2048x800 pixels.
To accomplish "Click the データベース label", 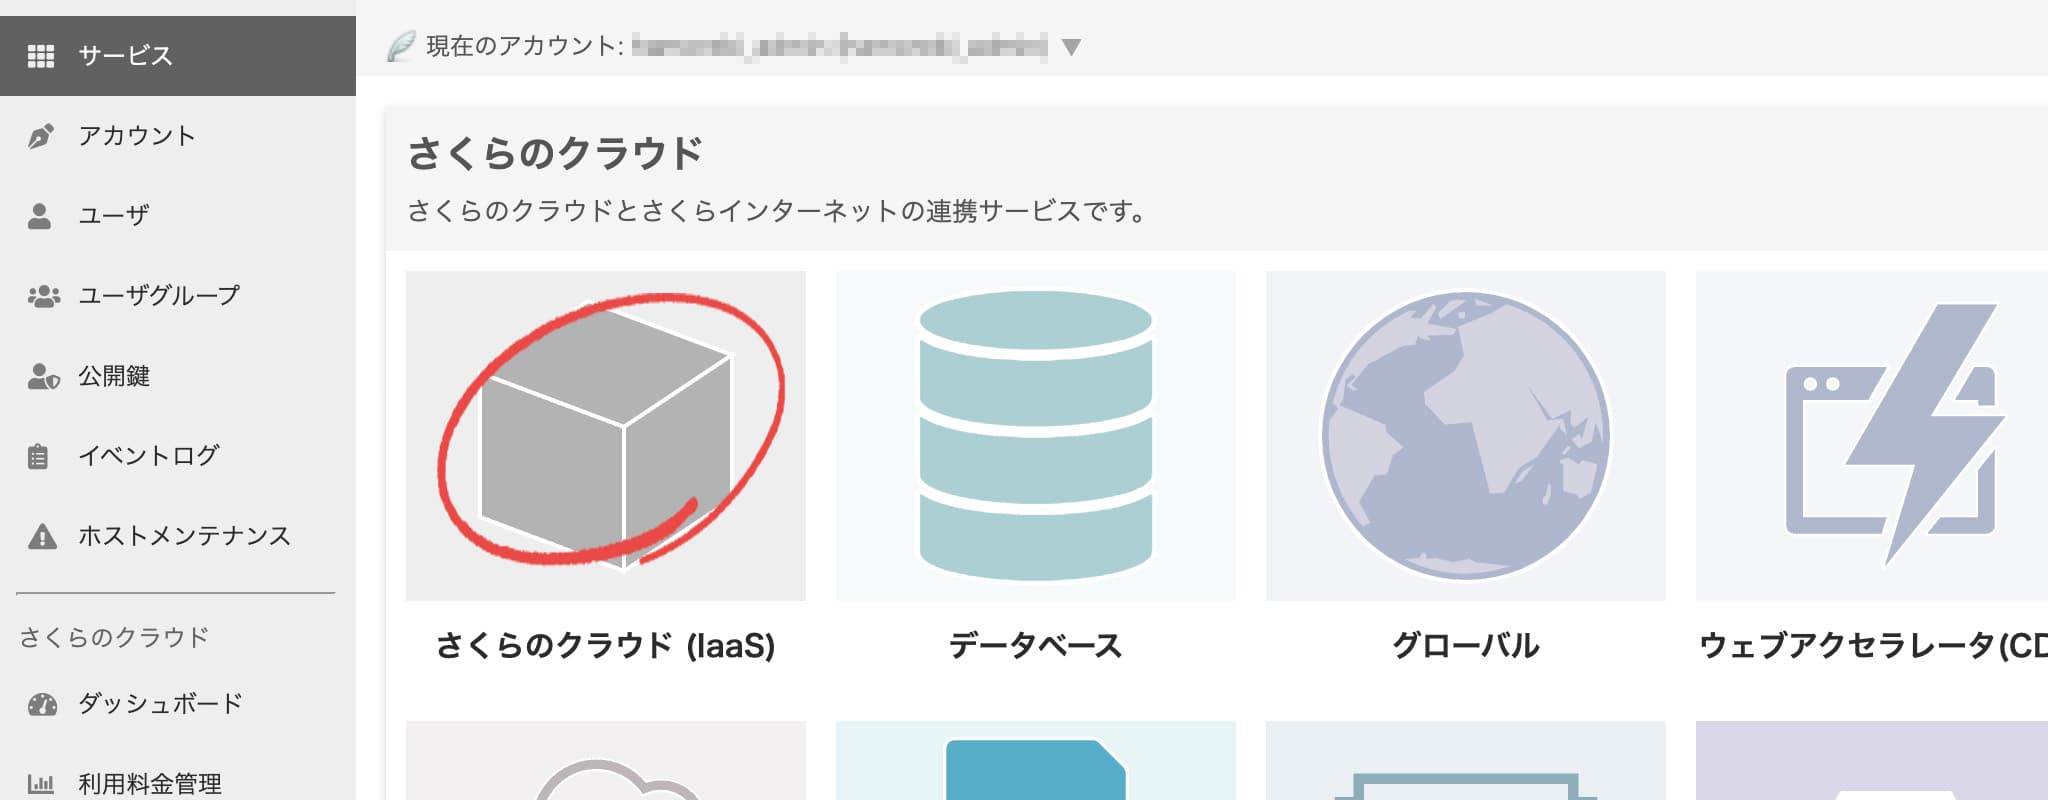I will pos(1036,646).
